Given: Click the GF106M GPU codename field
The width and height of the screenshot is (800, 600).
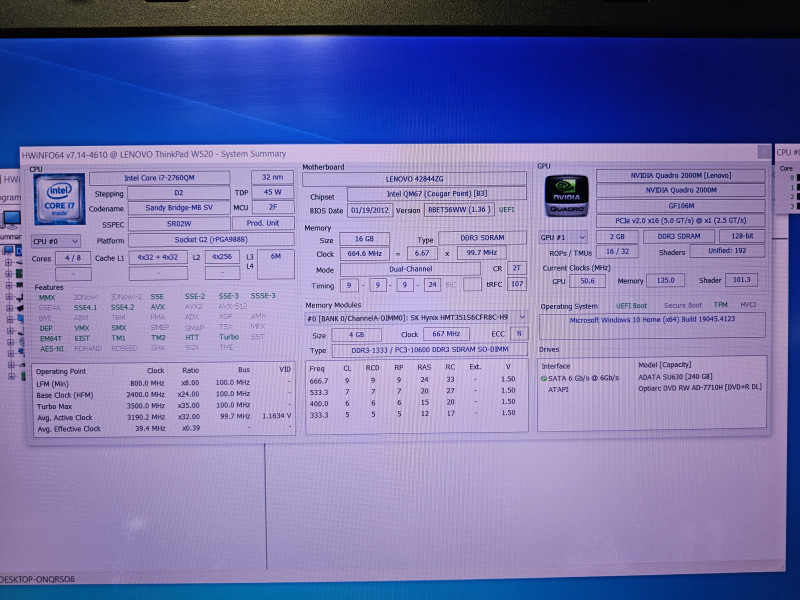Looking at the screenshot, I should 681,206.
